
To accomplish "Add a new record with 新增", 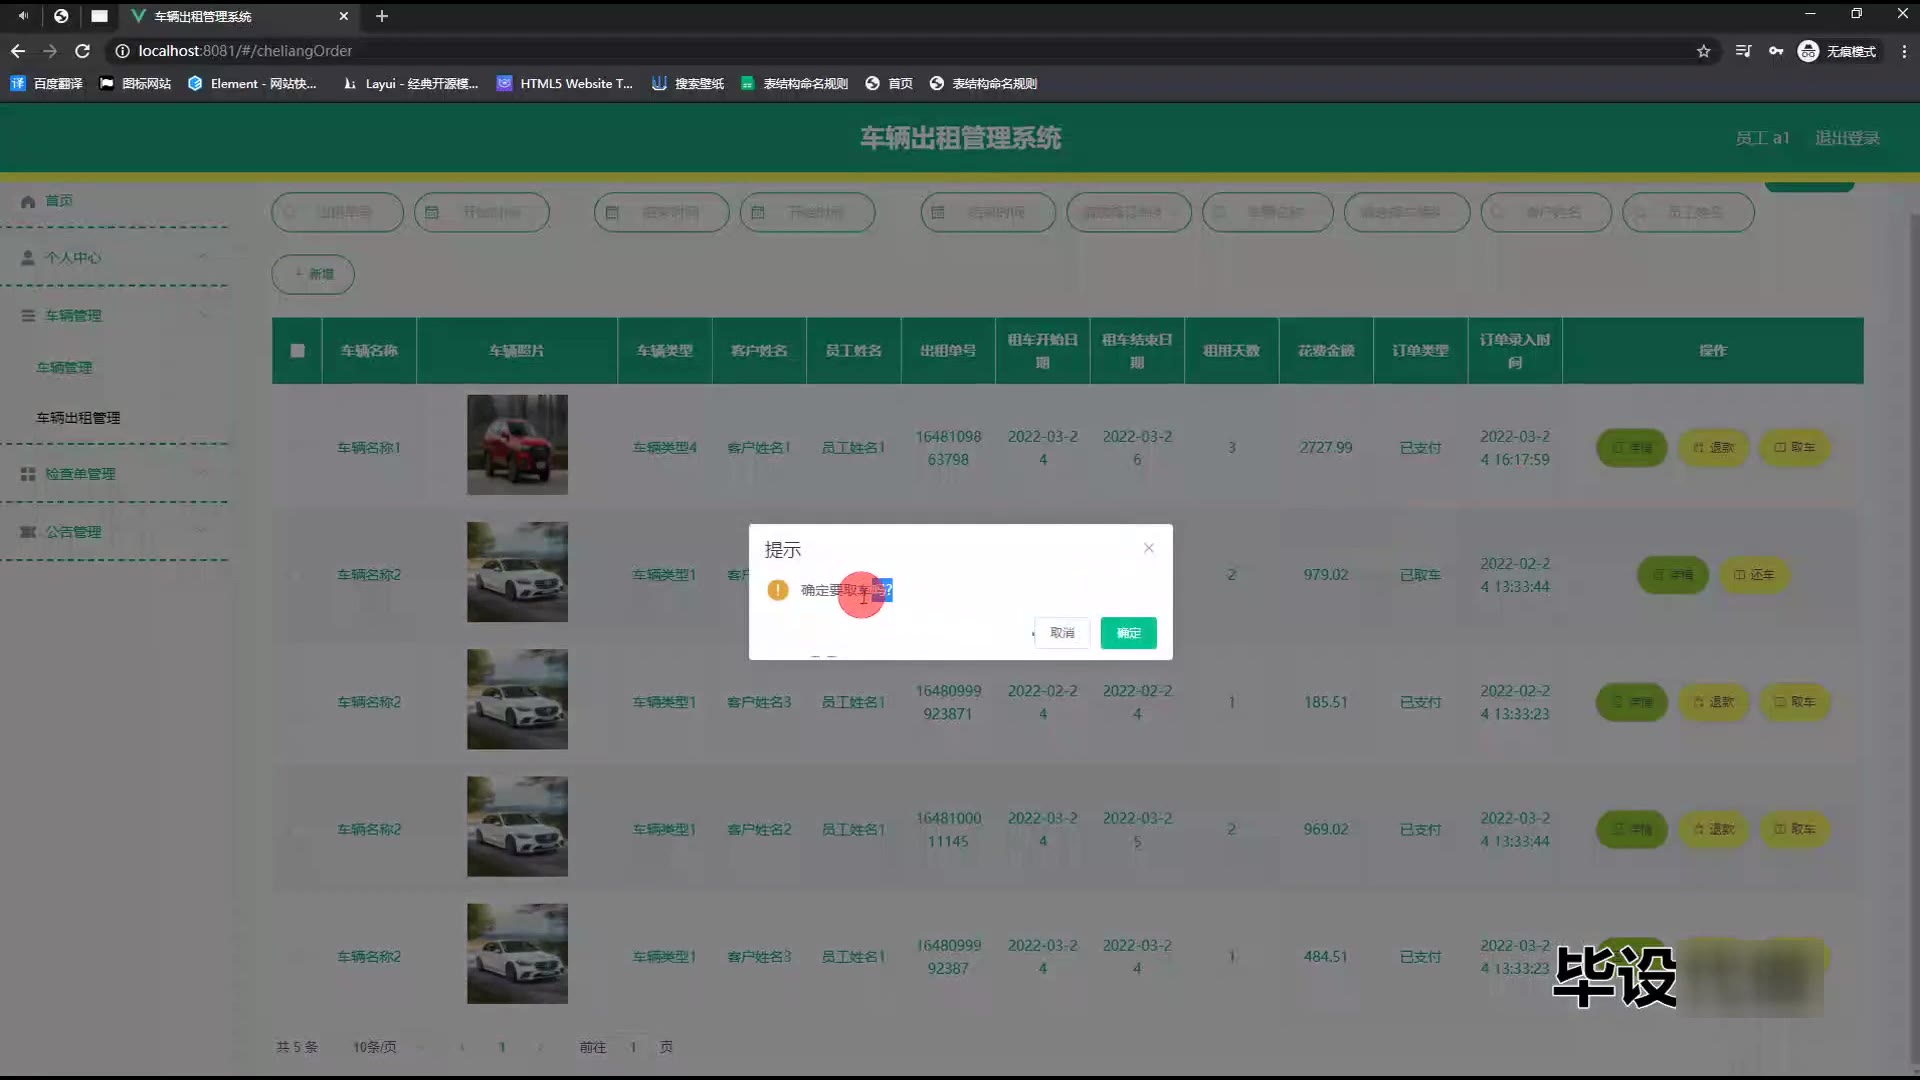I will point(313,274).
